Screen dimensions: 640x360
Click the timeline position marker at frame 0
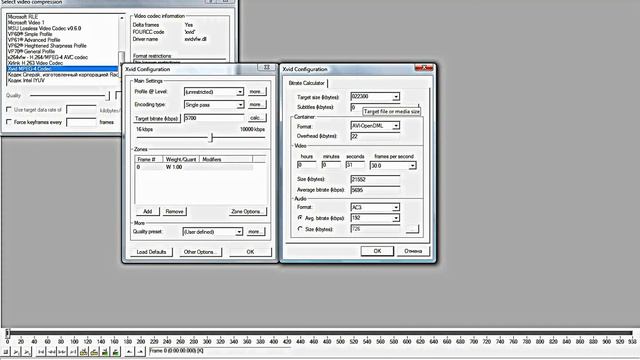[x=7, y=333]
